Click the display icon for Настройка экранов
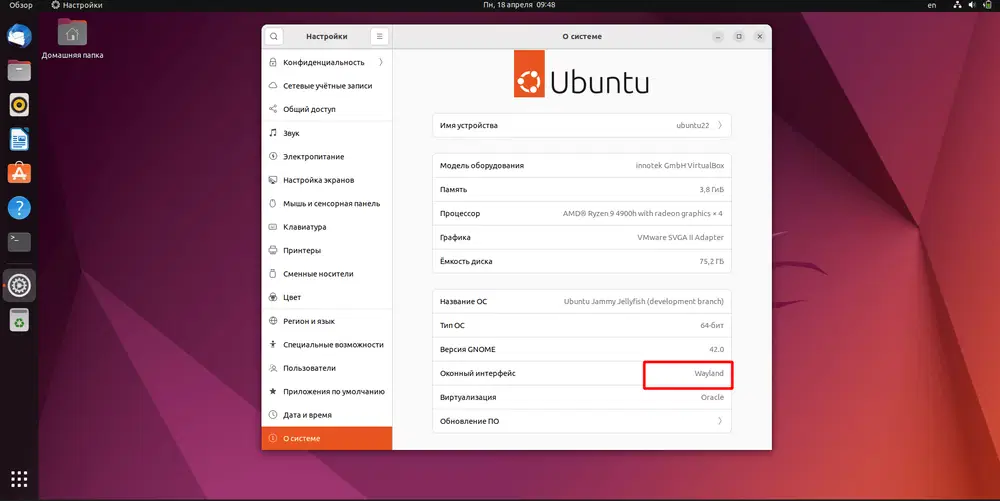The width and height of the screenshot is (1000, 501). 273,180
